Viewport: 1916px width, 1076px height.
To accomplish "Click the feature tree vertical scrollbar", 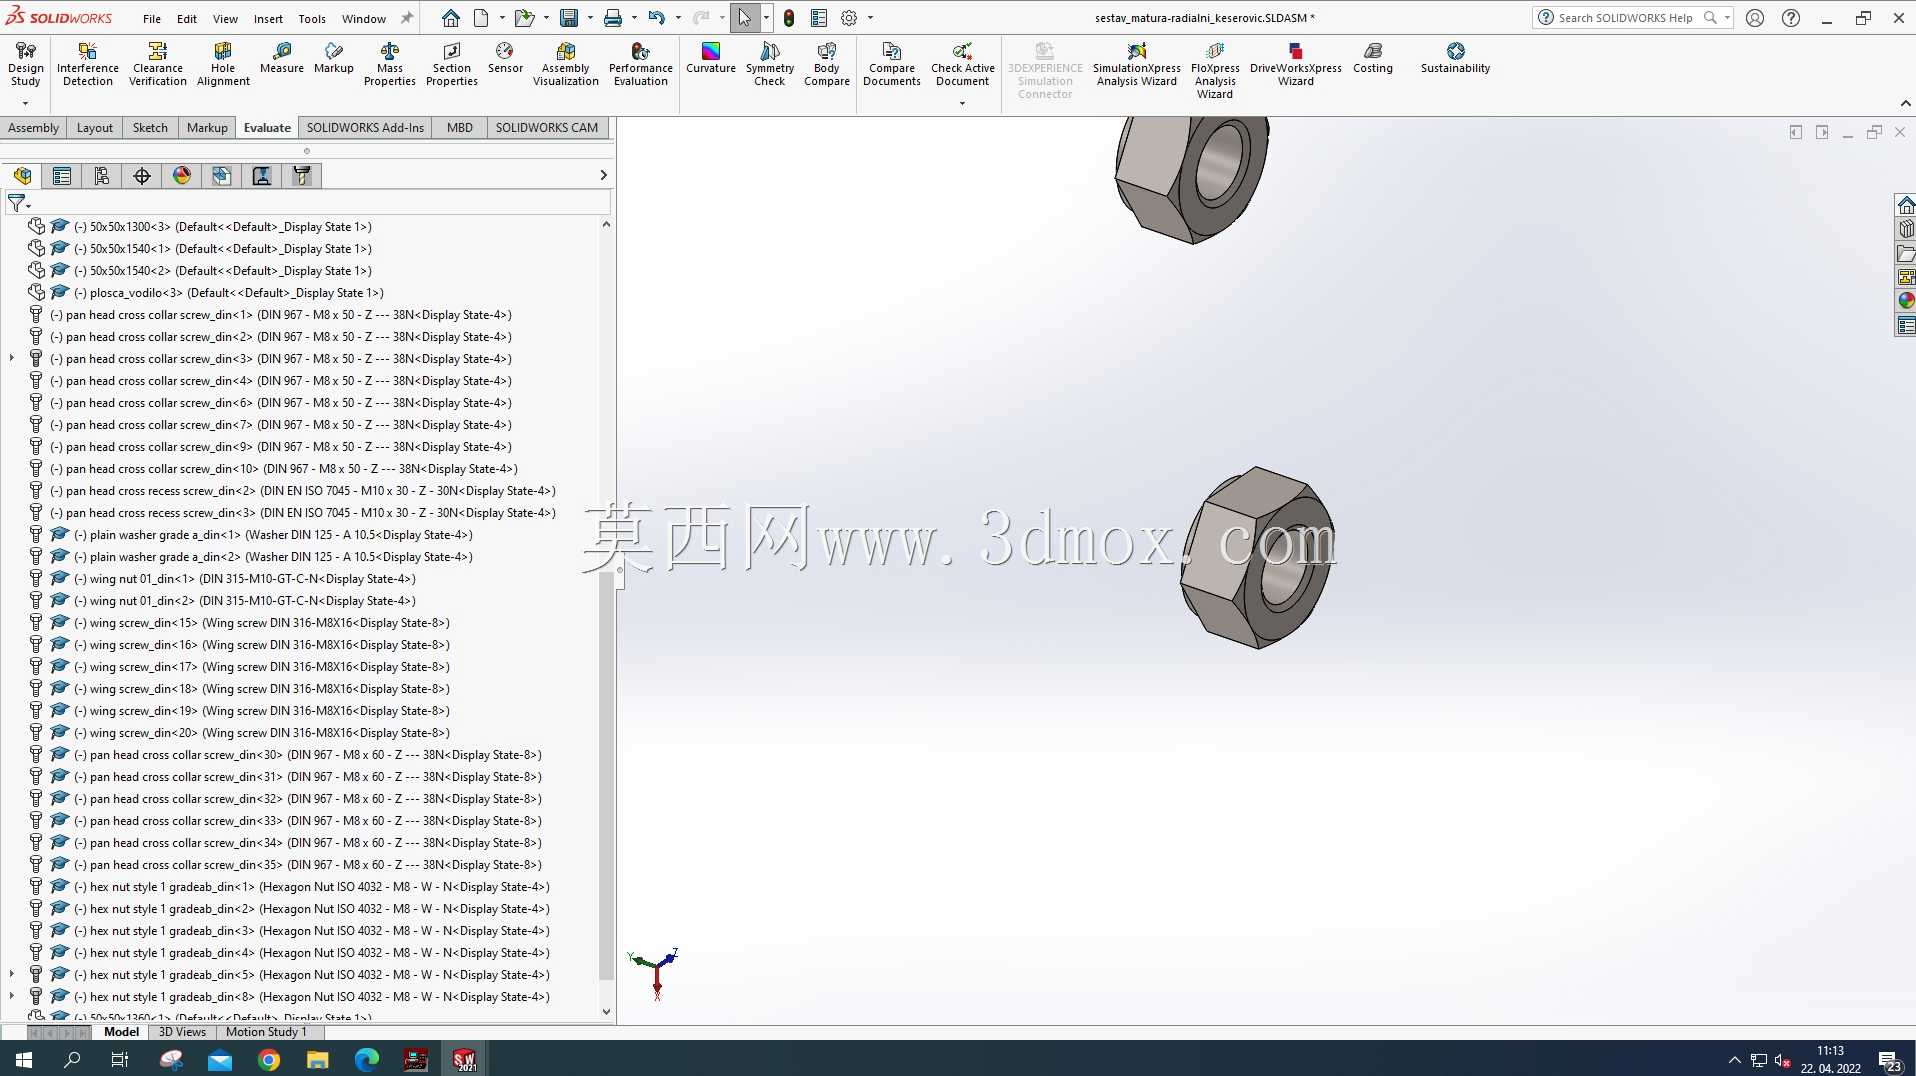I will (606, 775).
